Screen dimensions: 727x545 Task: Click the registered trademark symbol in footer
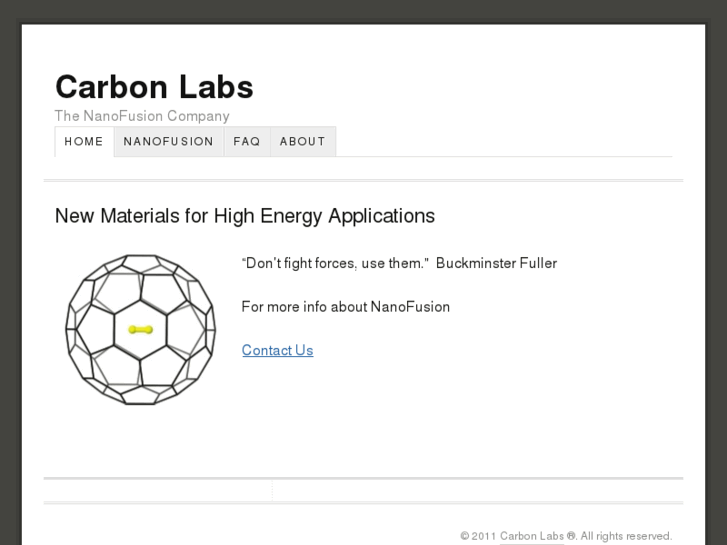click(x=571, y=536)
